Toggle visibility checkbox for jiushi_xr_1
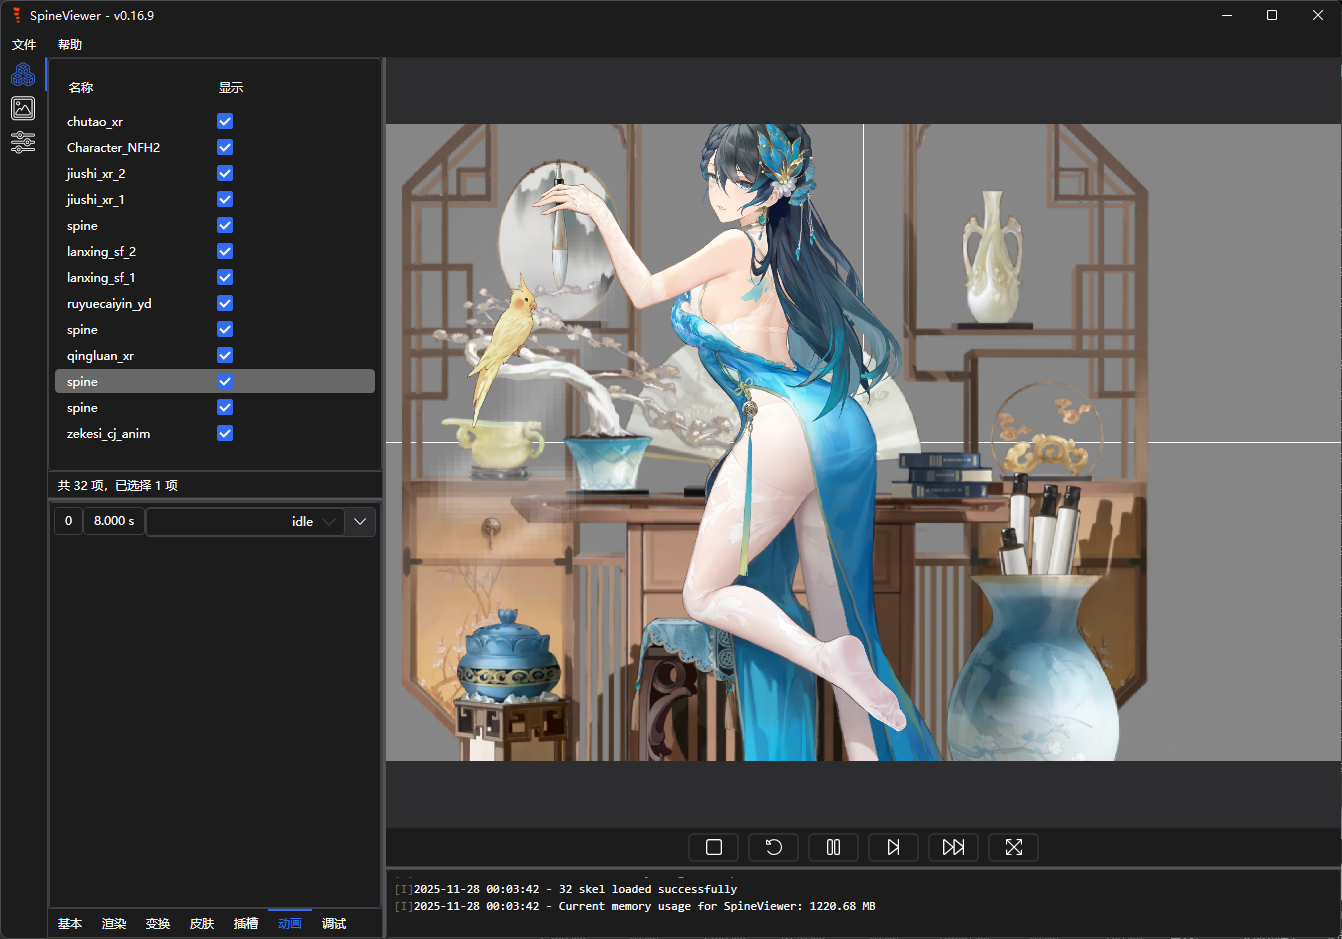The width and height of the screenshot is (1342, 939). click(x=225, y=199)
